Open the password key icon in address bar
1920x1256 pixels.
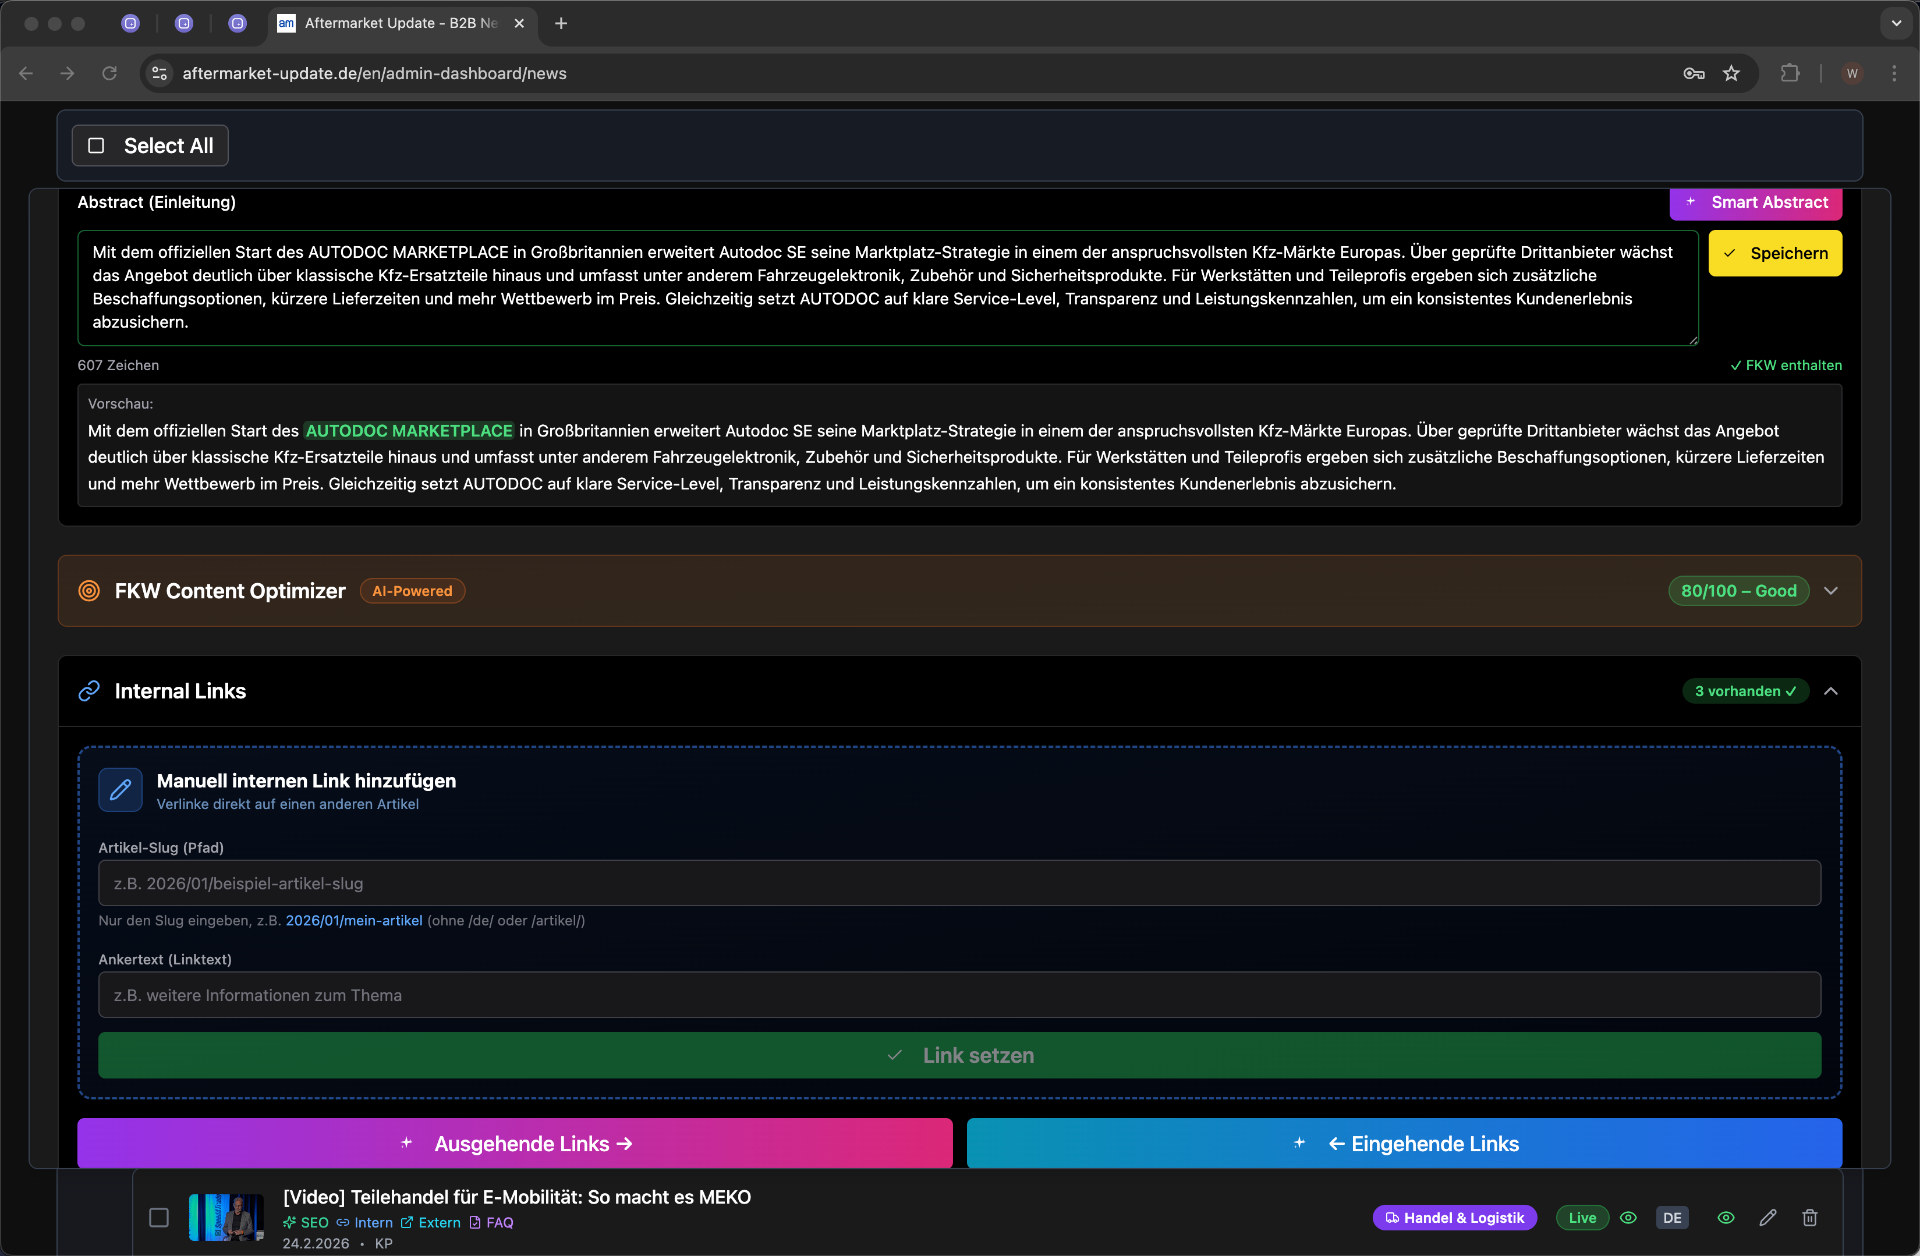pyautogui.click(x=1694, y=73)
